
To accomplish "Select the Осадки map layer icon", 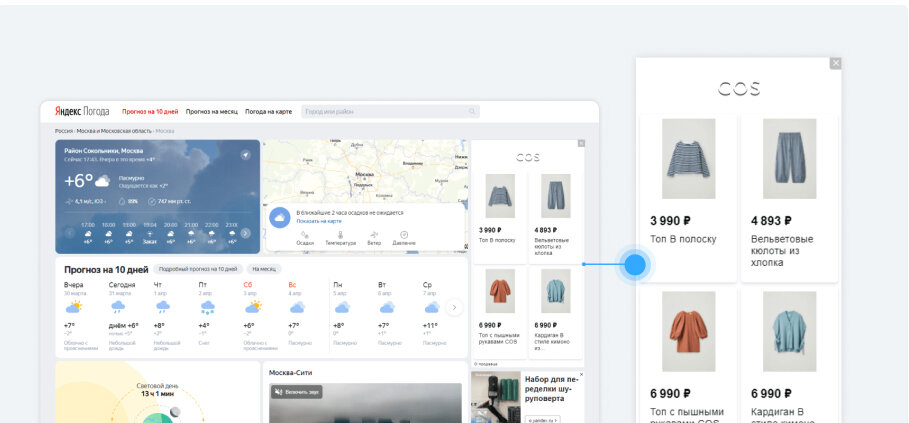I will tap(305, 234).
